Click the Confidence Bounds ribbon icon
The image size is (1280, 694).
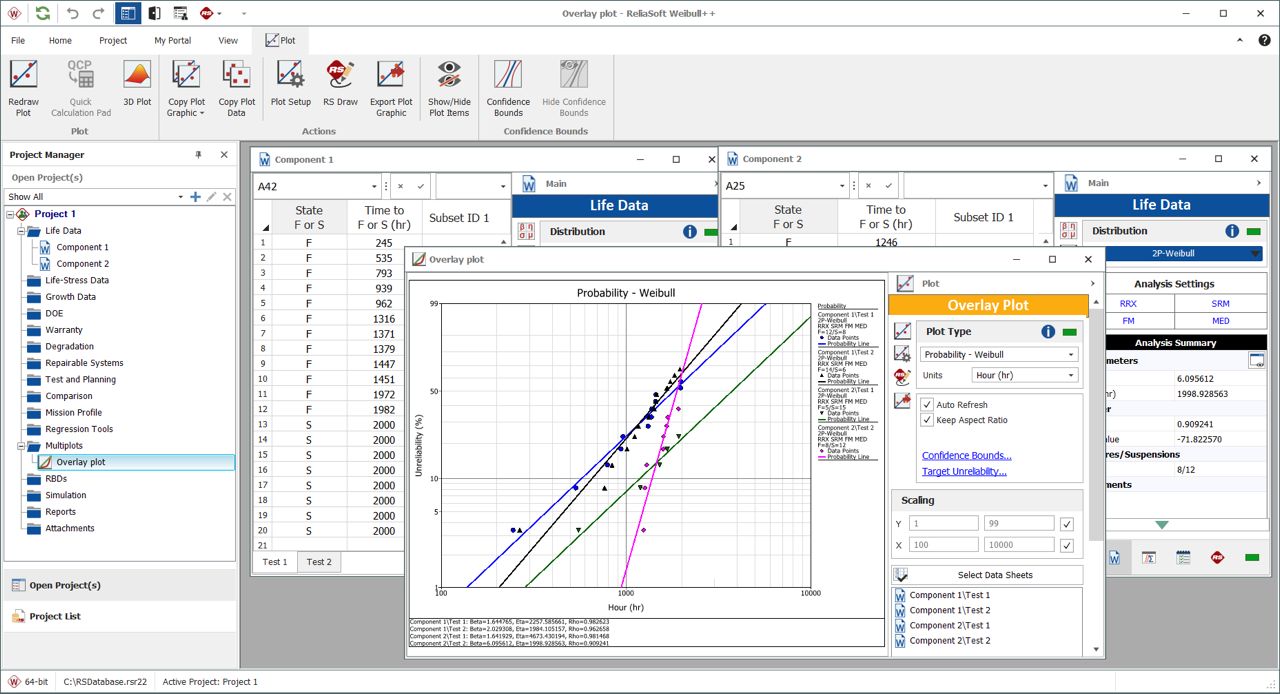tap(508, 88)
